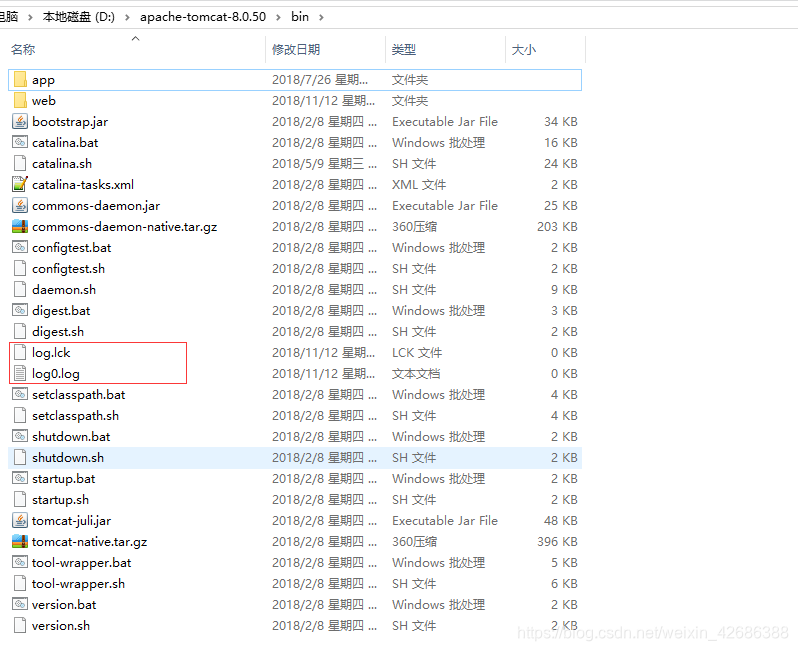The image size is (798, 651).
Task: Click the configtest.bat batch icon
Action: 20,248
